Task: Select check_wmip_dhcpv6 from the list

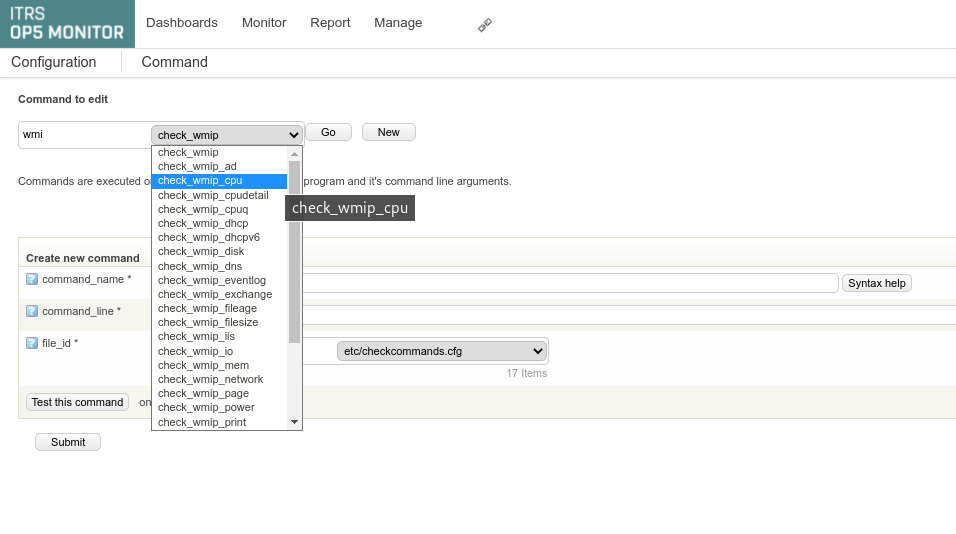Action: [219, 238]
